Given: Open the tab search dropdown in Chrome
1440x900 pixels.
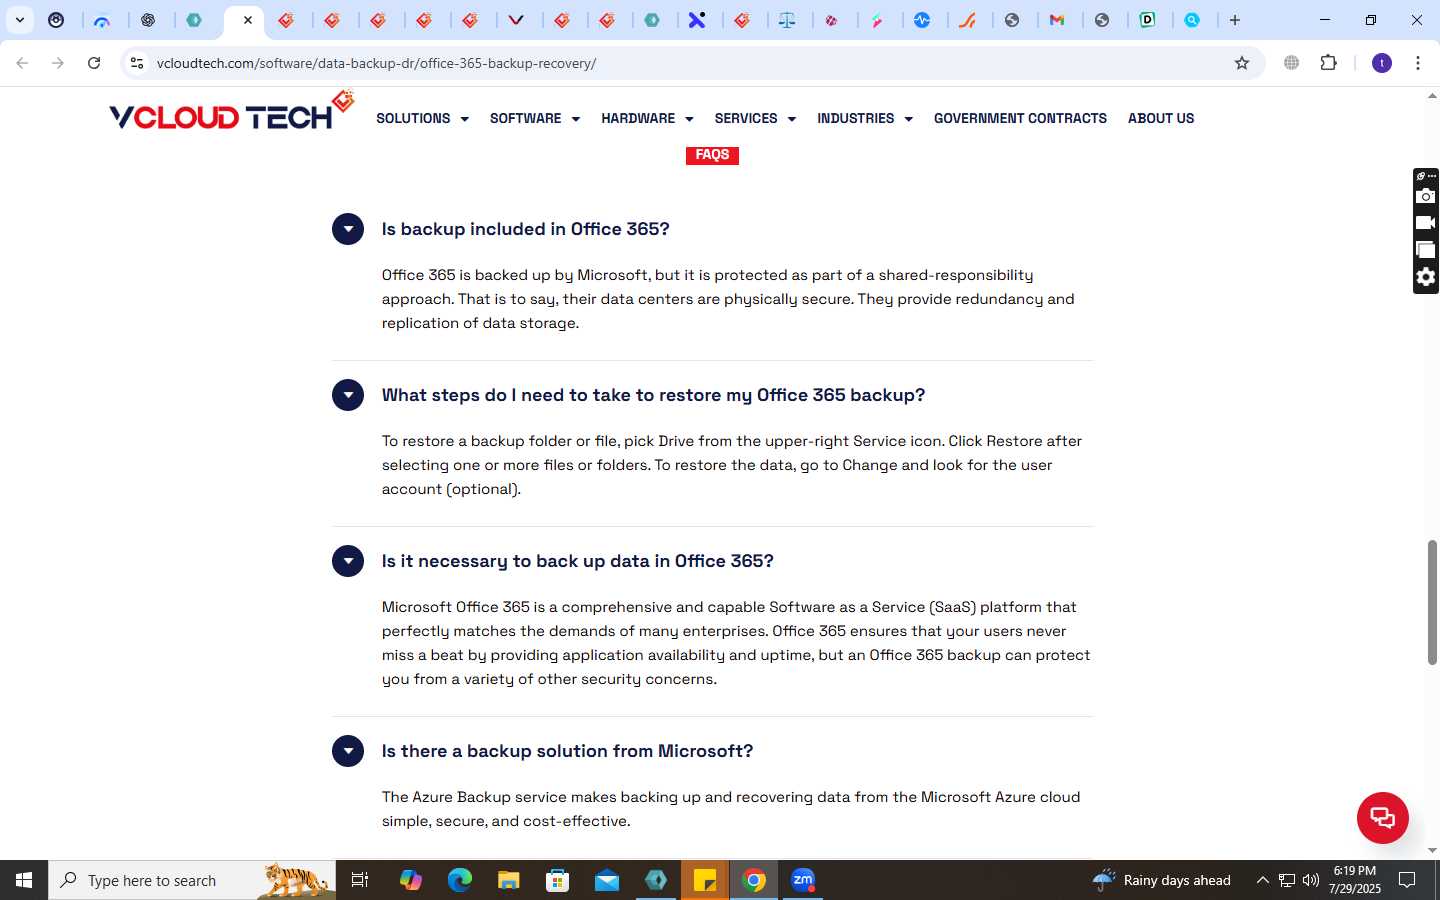Looking at the screenshot, I should point(19,20).
